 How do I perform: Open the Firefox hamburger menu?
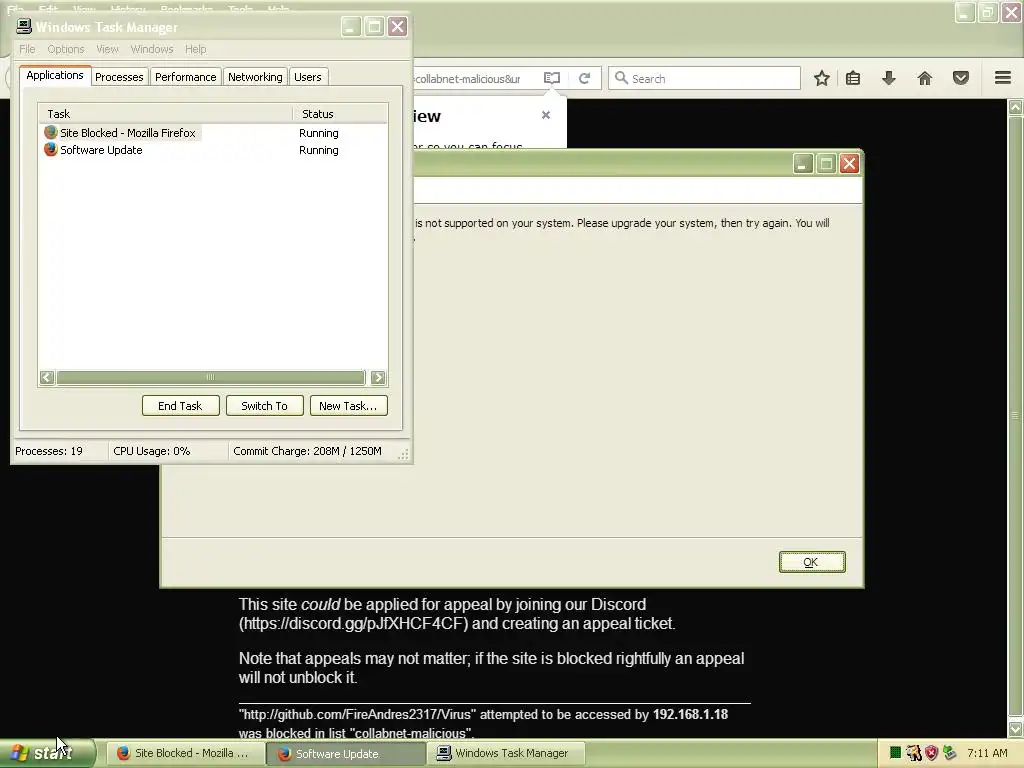pyautogui.click(x=1003, y=78)
